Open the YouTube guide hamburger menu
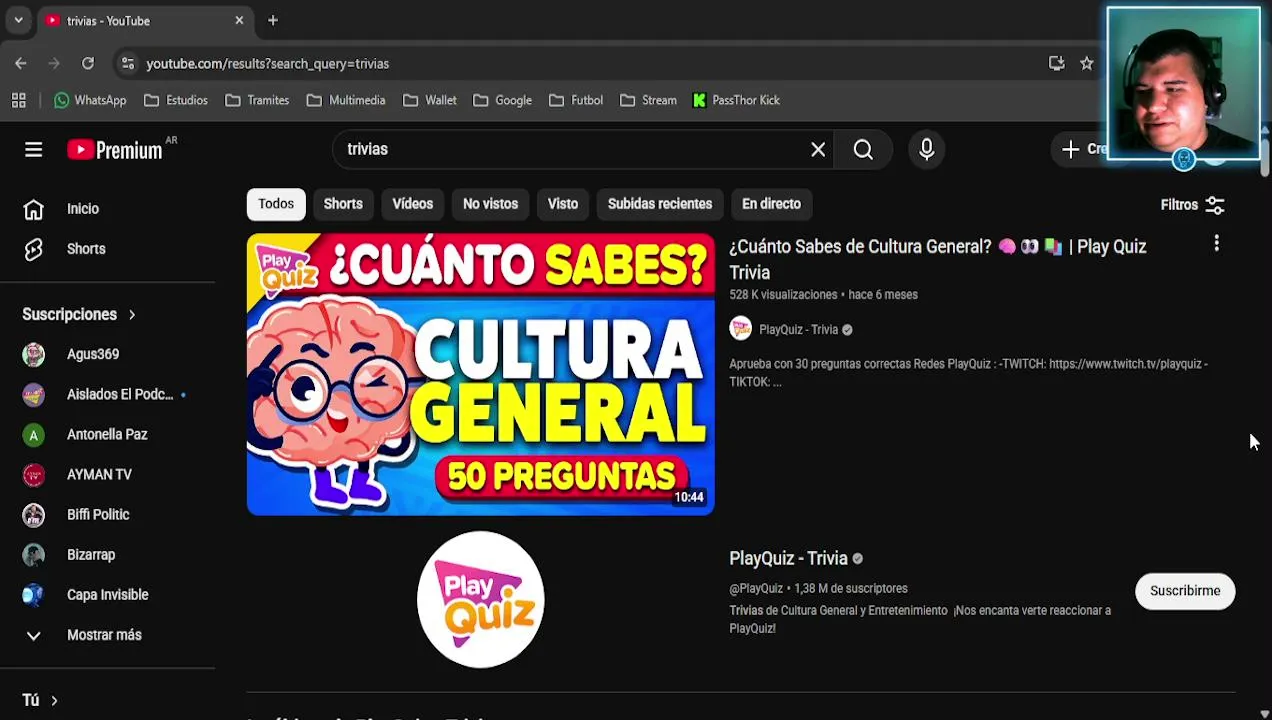 [33, 149]
